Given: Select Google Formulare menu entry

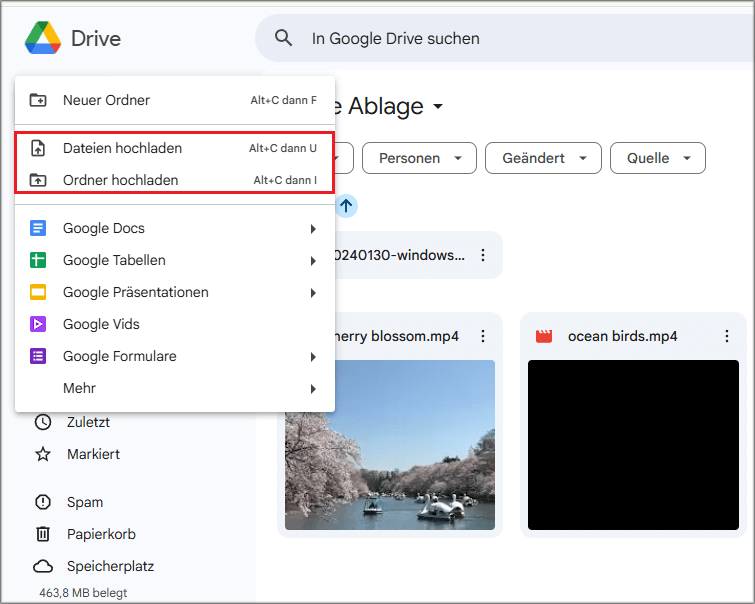Looking at the screenshot, I should tap(175, 356).
